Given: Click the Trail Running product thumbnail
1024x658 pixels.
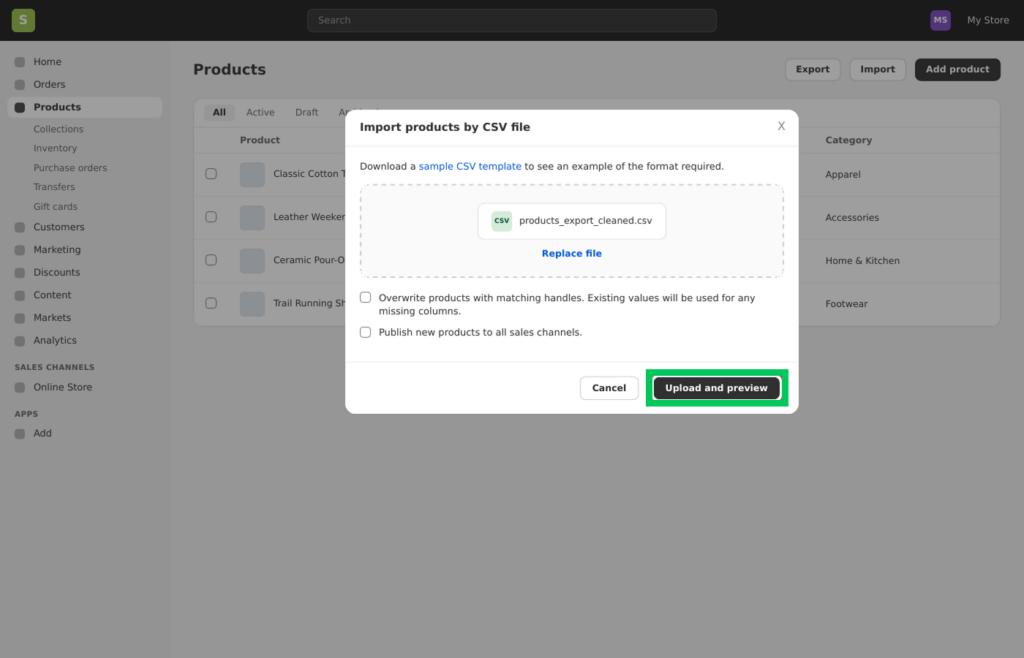Looking at the screenshot, I should tap(252, 304).
